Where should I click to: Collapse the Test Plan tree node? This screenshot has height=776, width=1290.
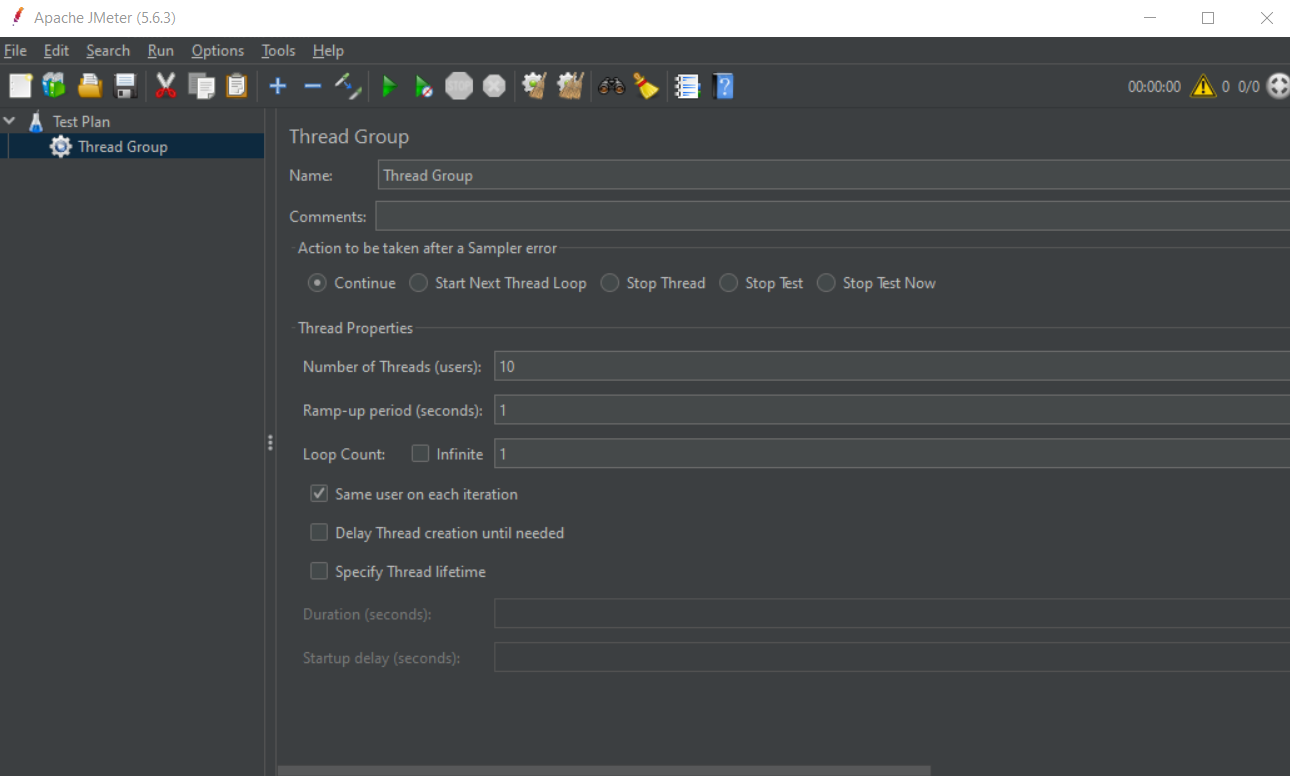click(x=10, y=121)
